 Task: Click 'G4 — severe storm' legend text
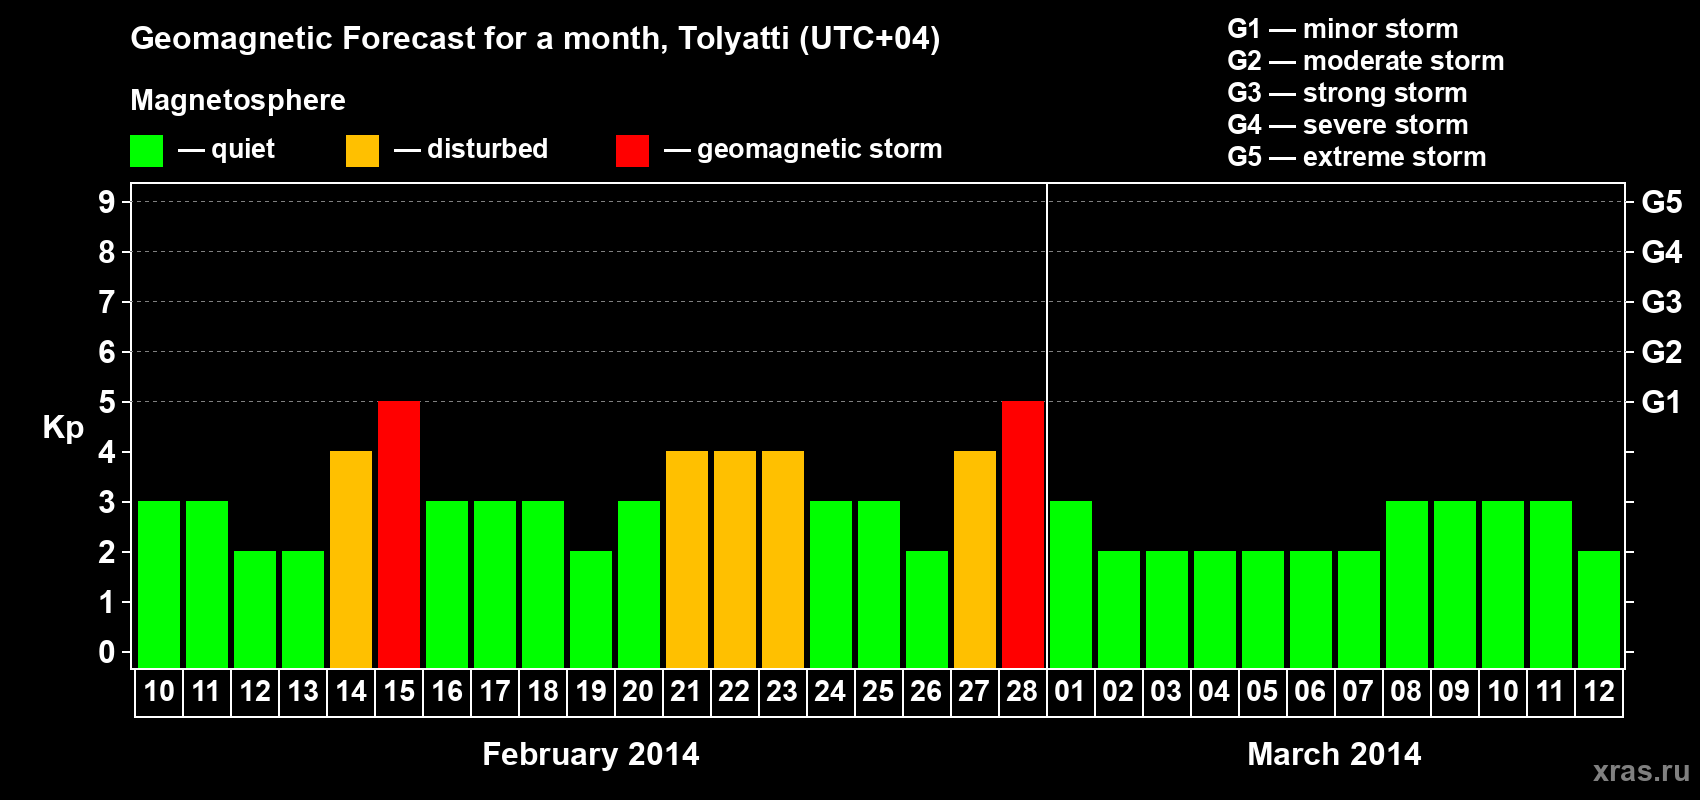(x=1347, y=125)
